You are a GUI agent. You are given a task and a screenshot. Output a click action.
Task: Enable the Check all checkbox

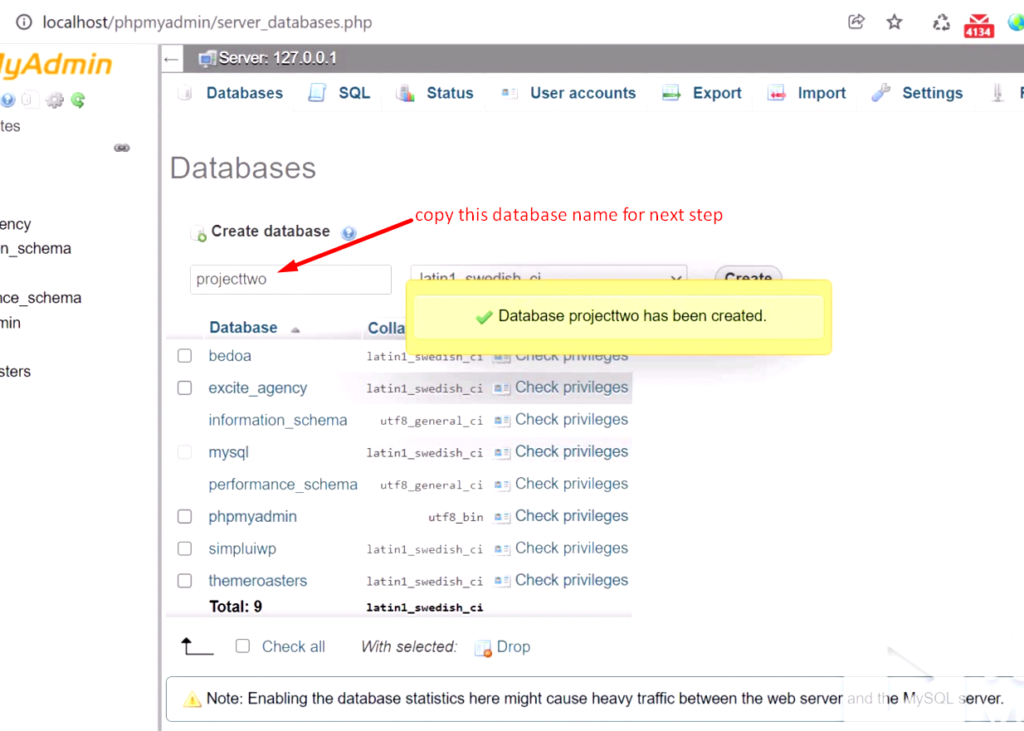243,646
